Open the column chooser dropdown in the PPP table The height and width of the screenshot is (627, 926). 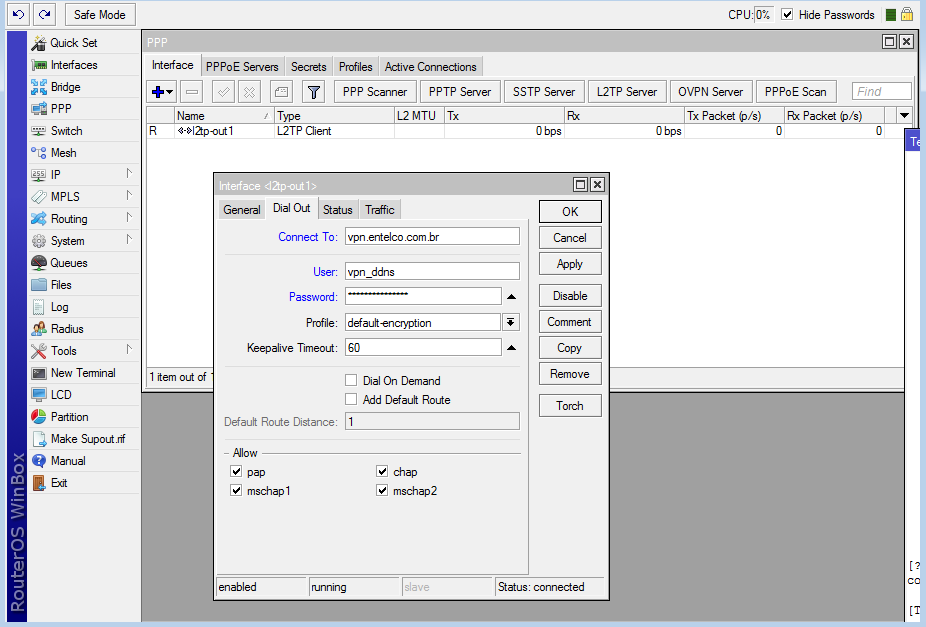coord(904,116)
